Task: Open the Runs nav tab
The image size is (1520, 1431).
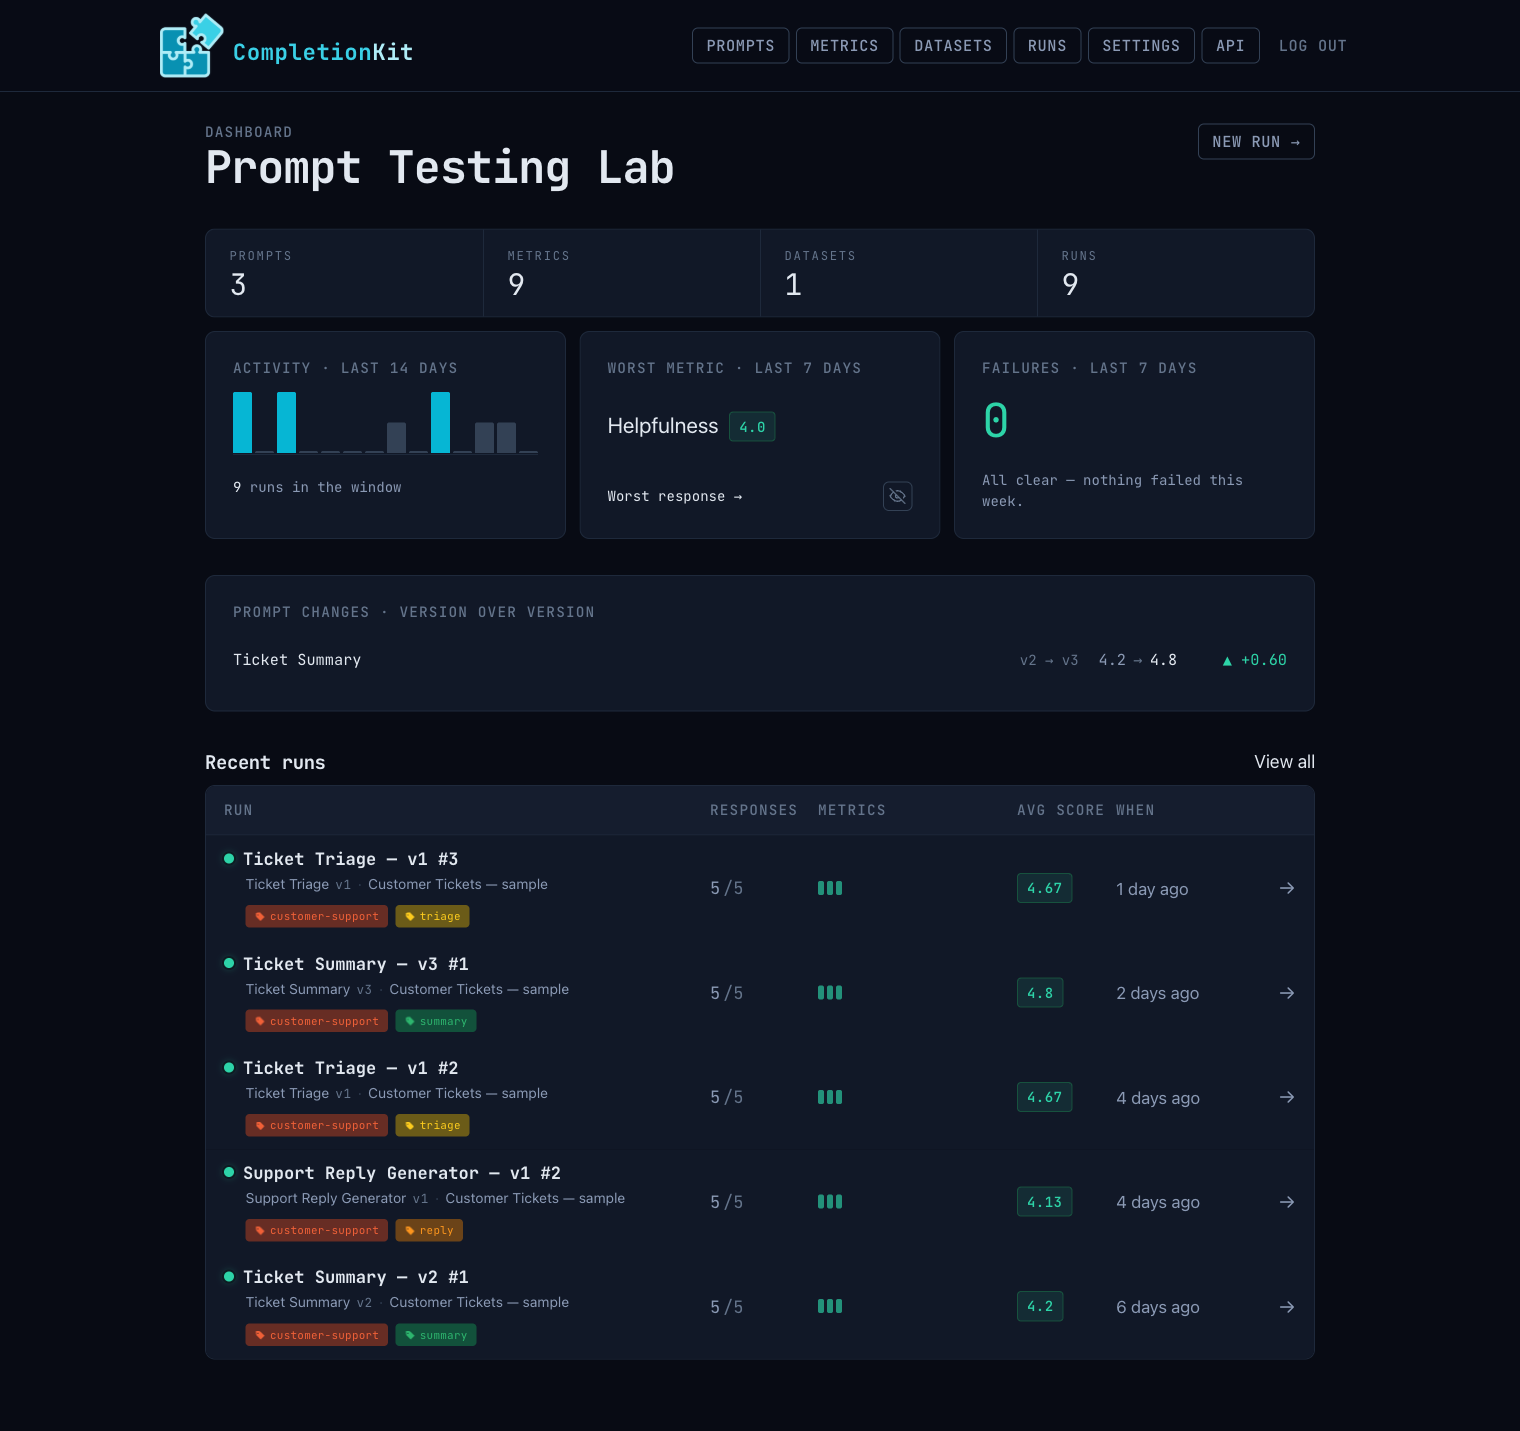Action: coord(1047,46)
